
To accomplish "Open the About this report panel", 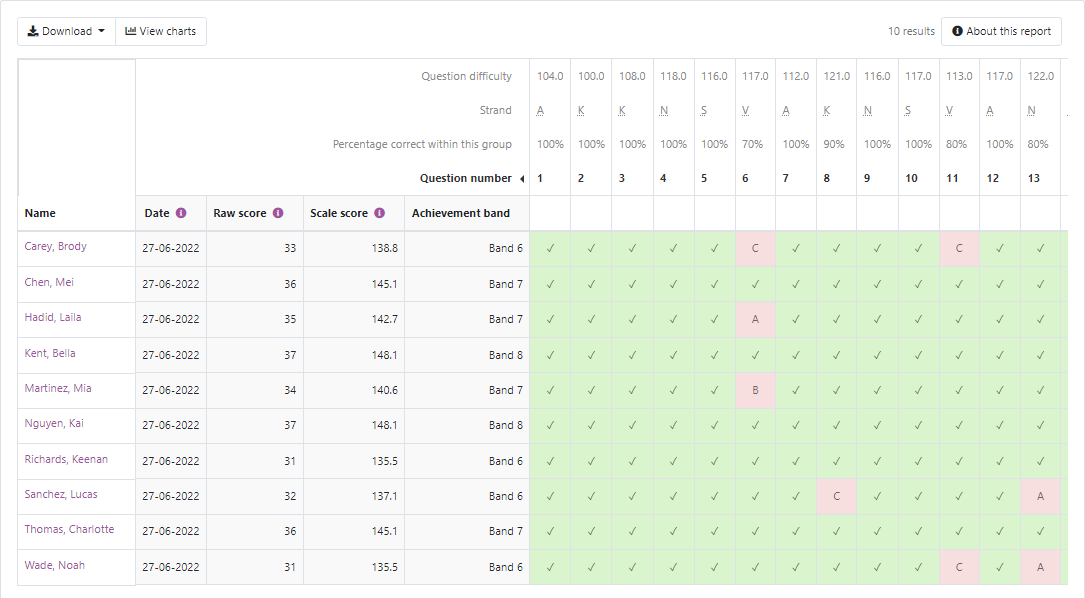I will 1001,31.
